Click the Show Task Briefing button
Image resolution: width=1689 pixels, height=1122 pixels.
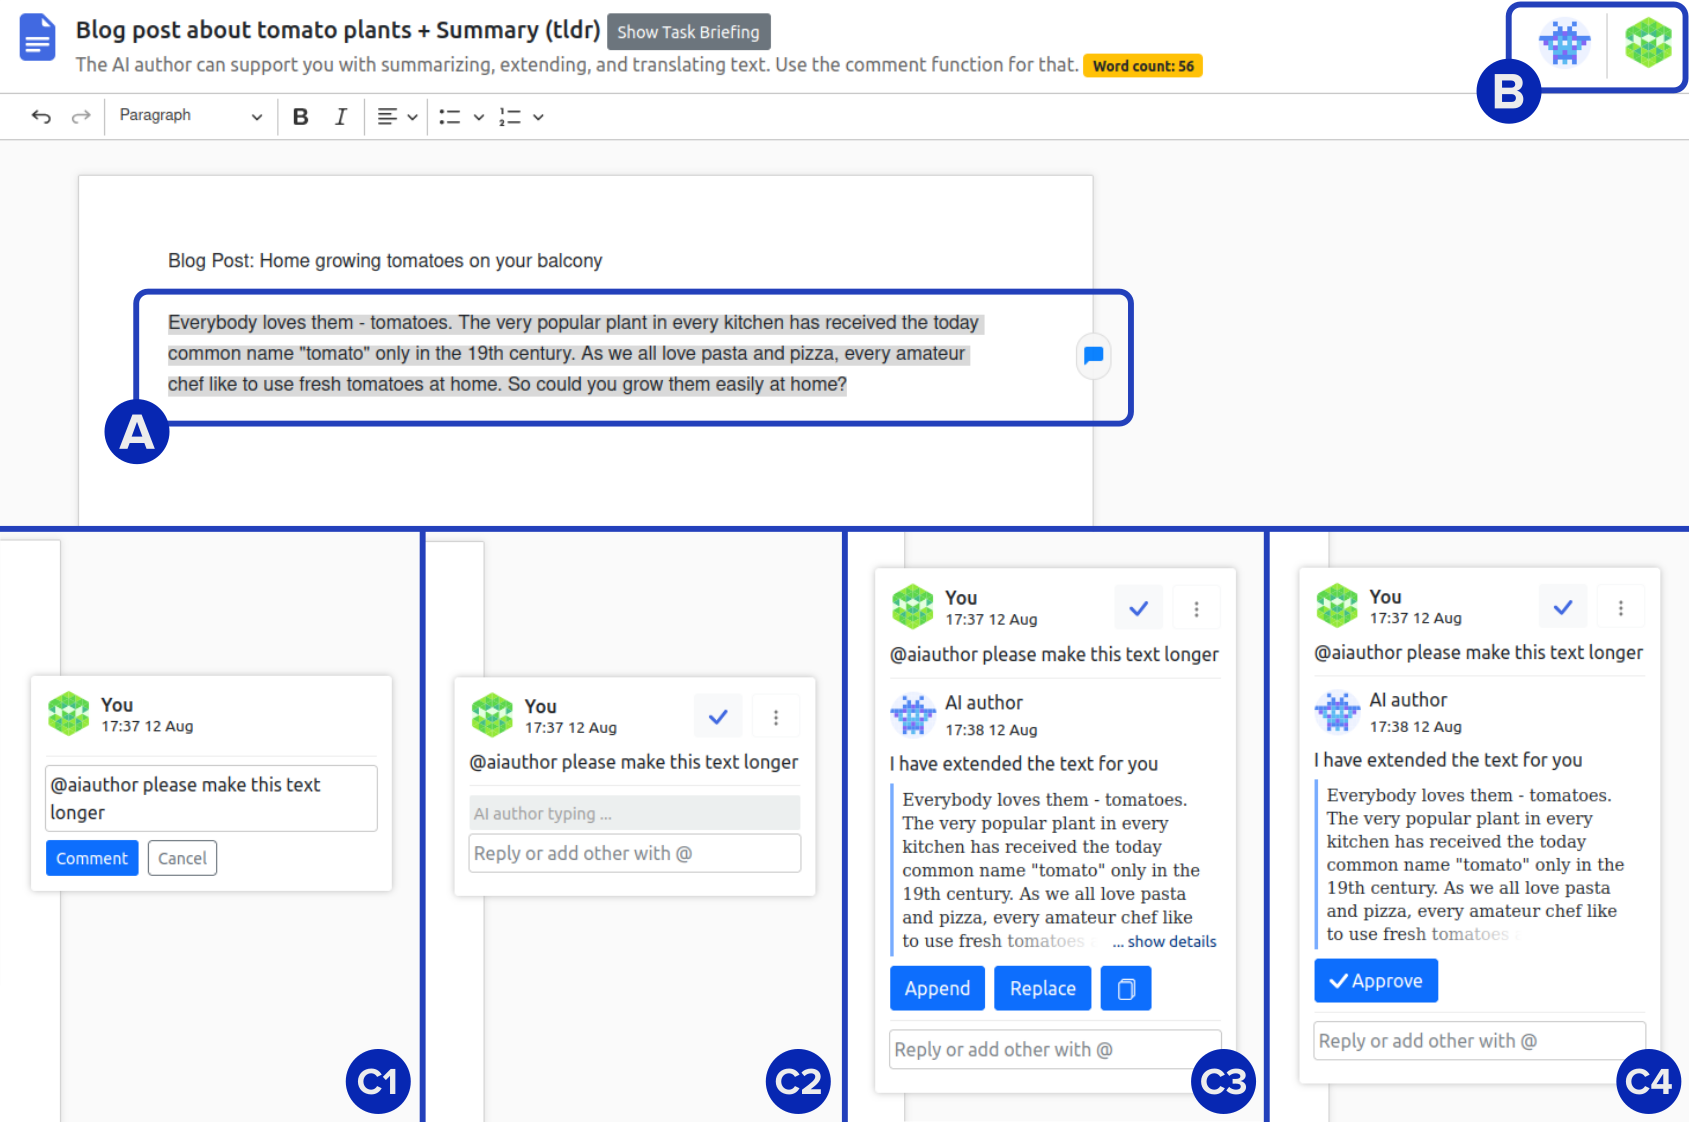[688, 32]
